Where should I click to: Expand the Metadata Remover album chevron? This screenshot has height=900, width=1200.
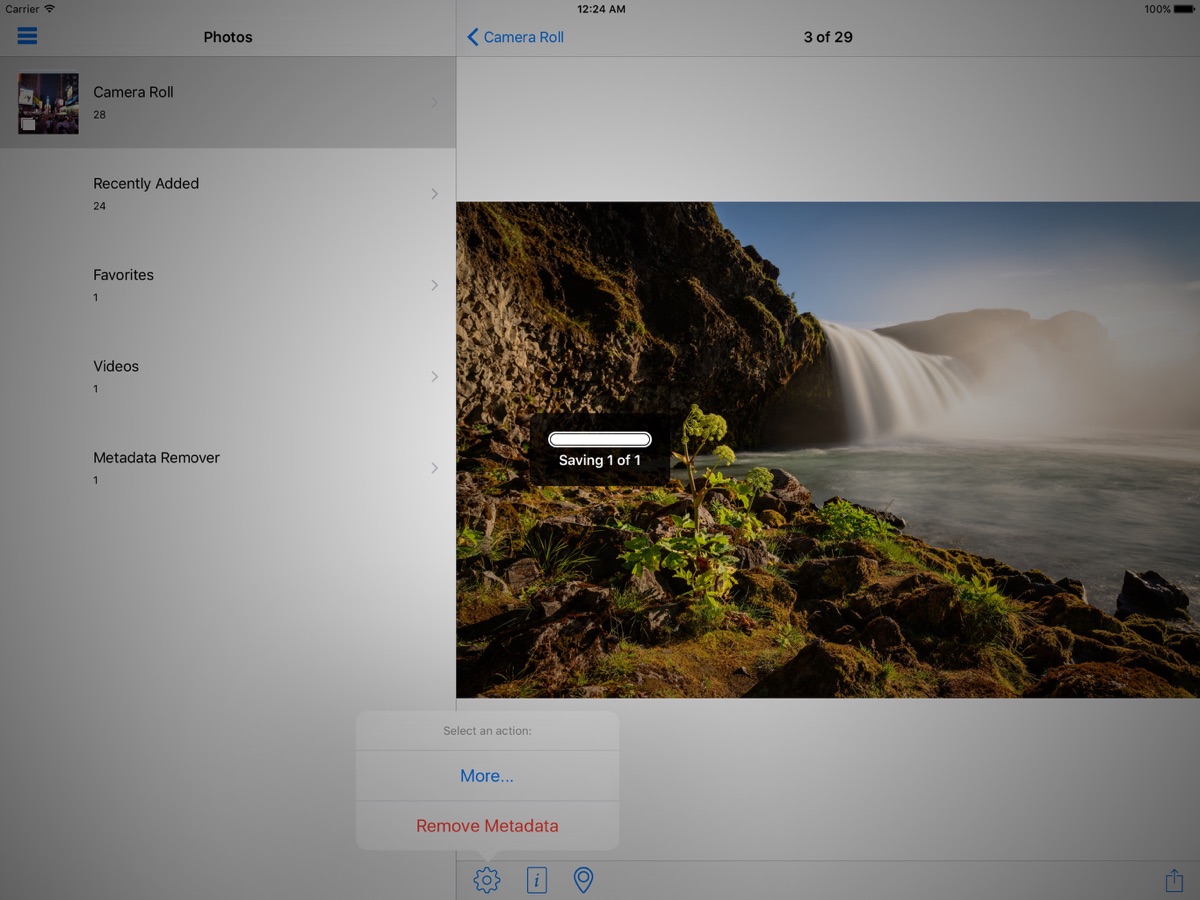434,468
